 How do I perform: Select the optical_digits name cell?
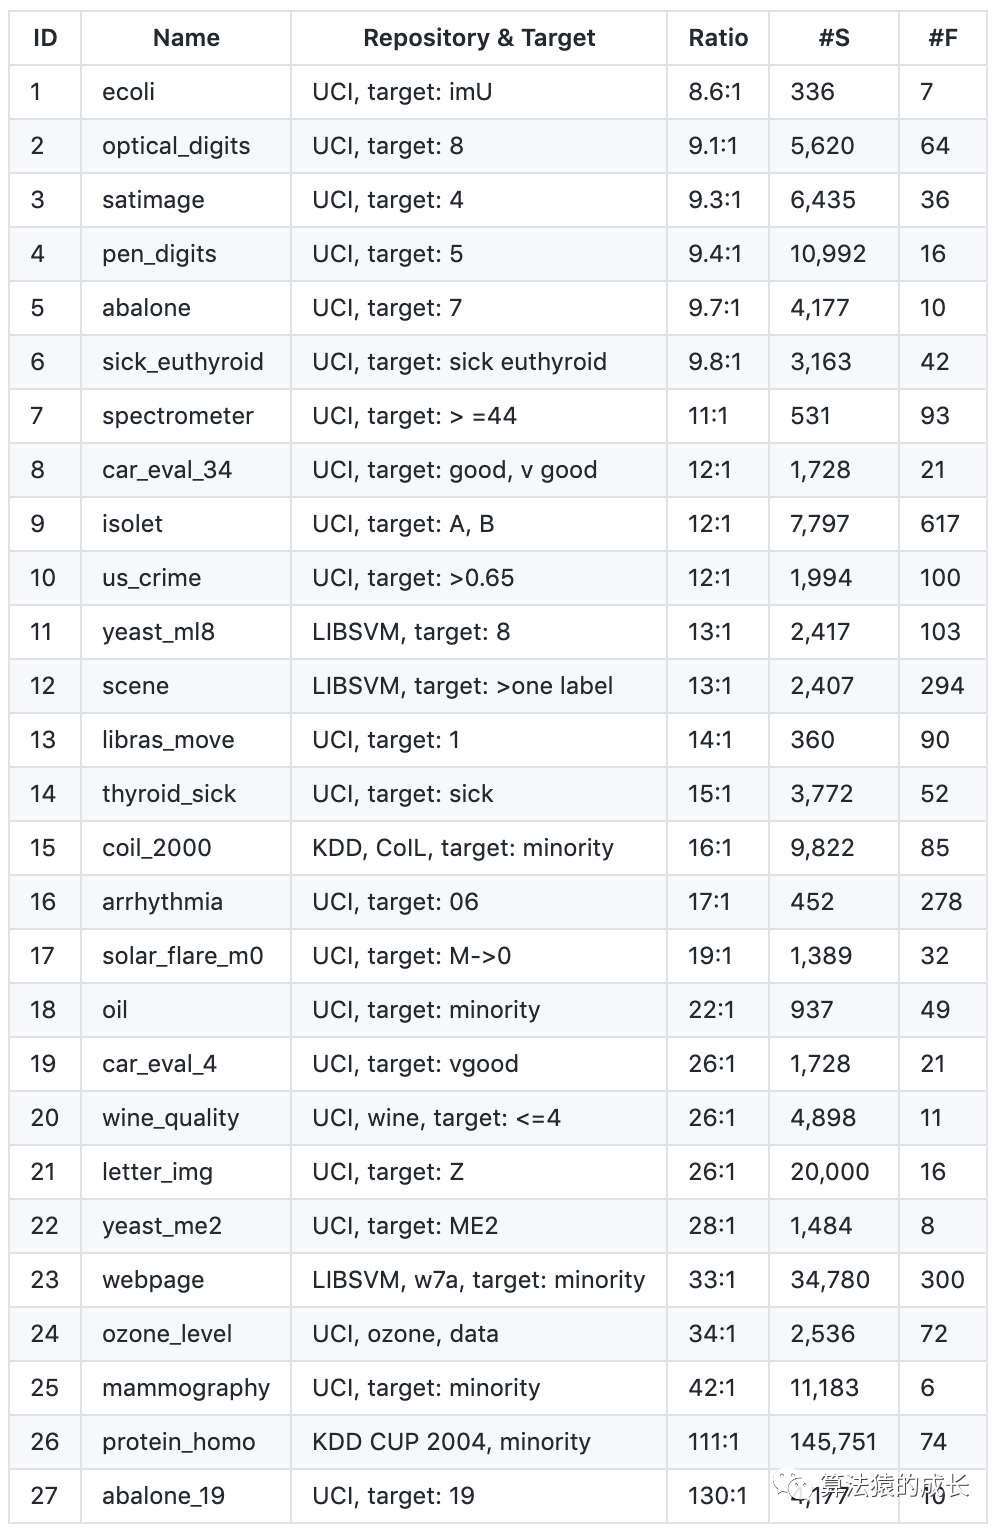176,146
